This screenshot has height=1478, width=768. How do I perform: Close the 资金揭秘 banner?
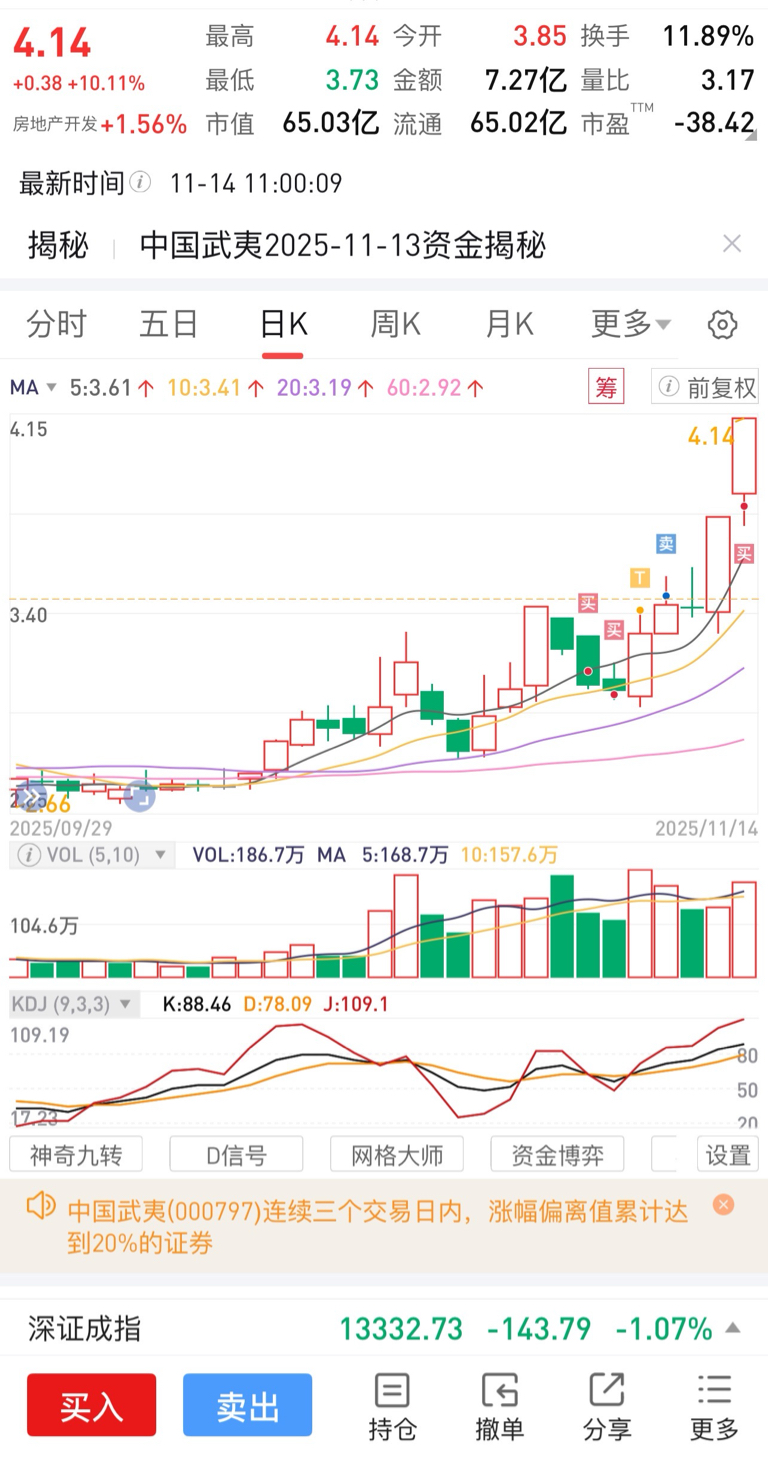tap(732, 243)
